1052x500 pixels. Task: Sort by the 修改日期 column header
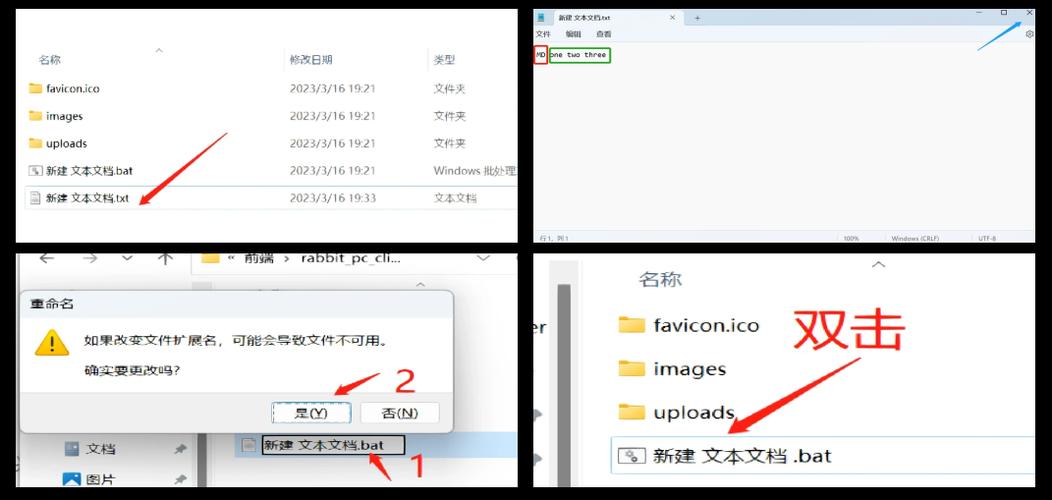(x=311, y=60)
